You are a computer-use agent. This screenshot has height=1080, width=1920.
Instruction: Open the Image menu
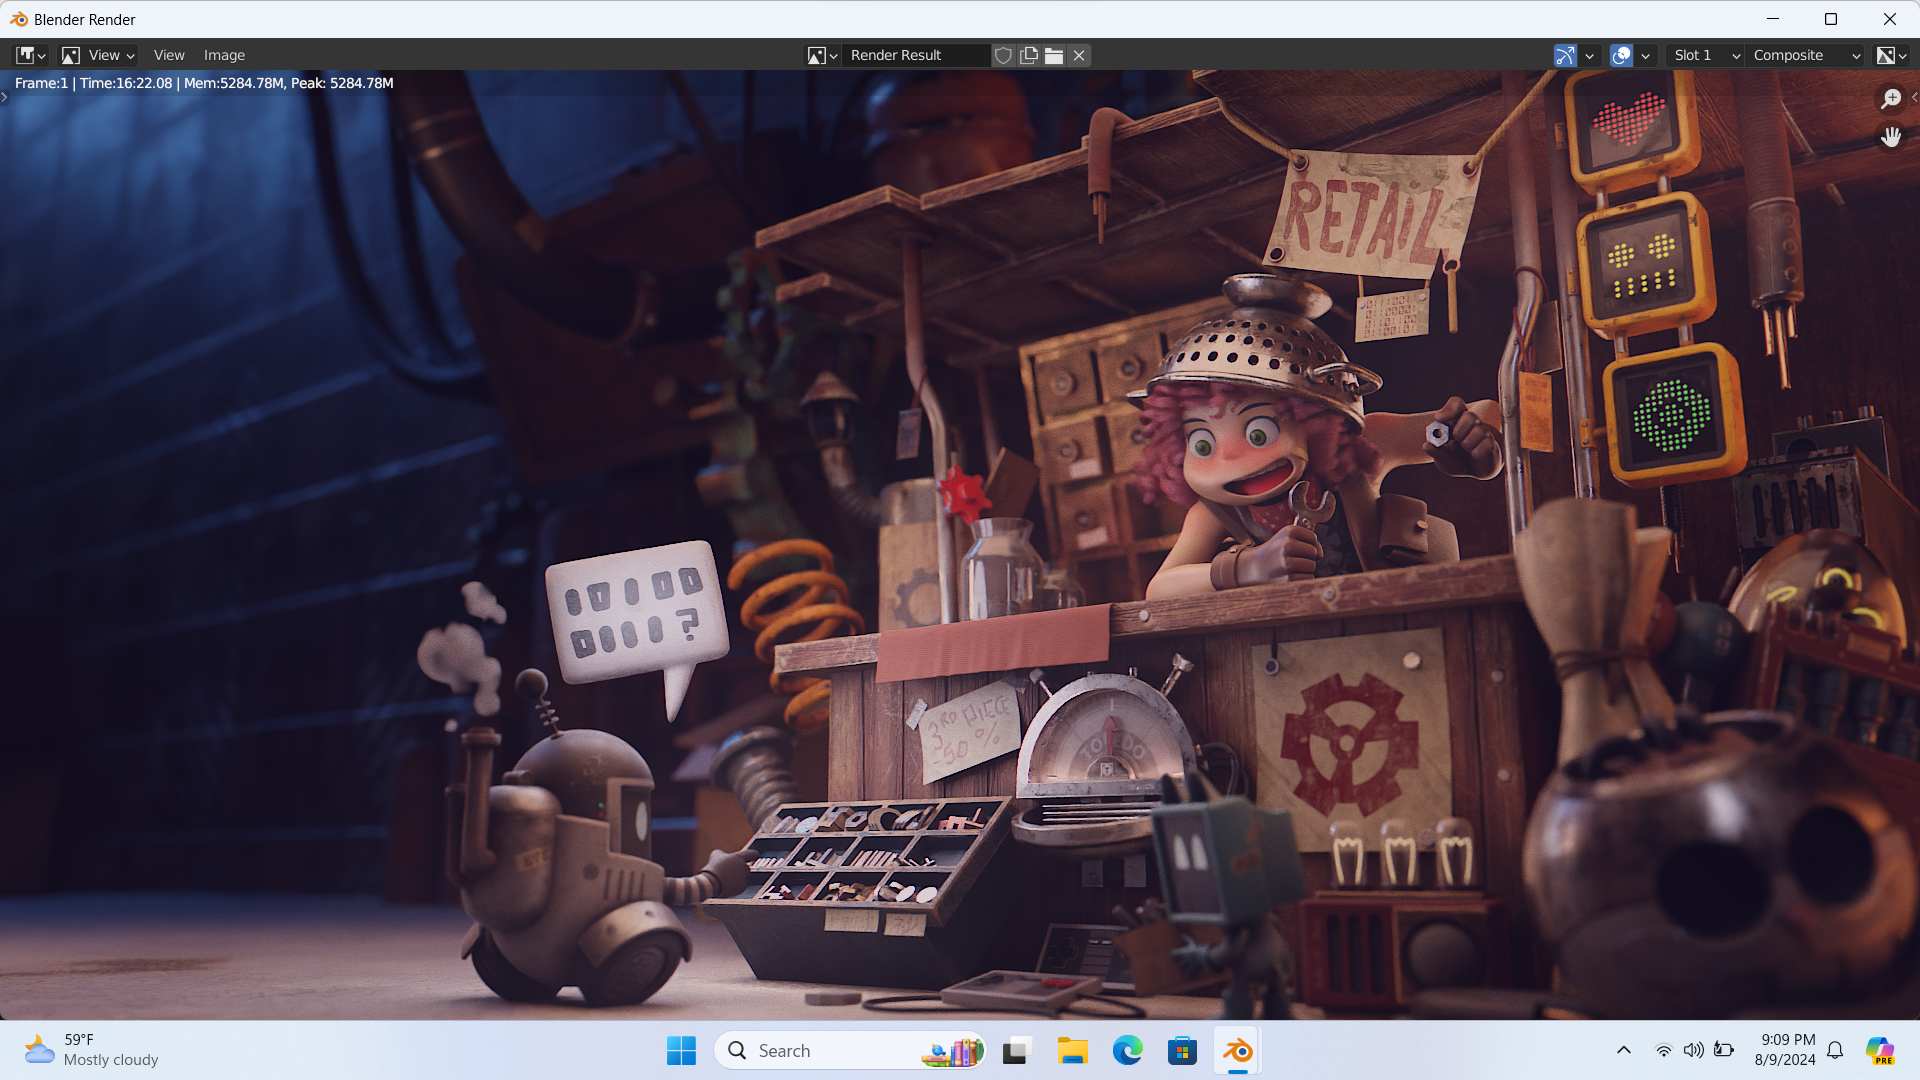coord(224,55)
